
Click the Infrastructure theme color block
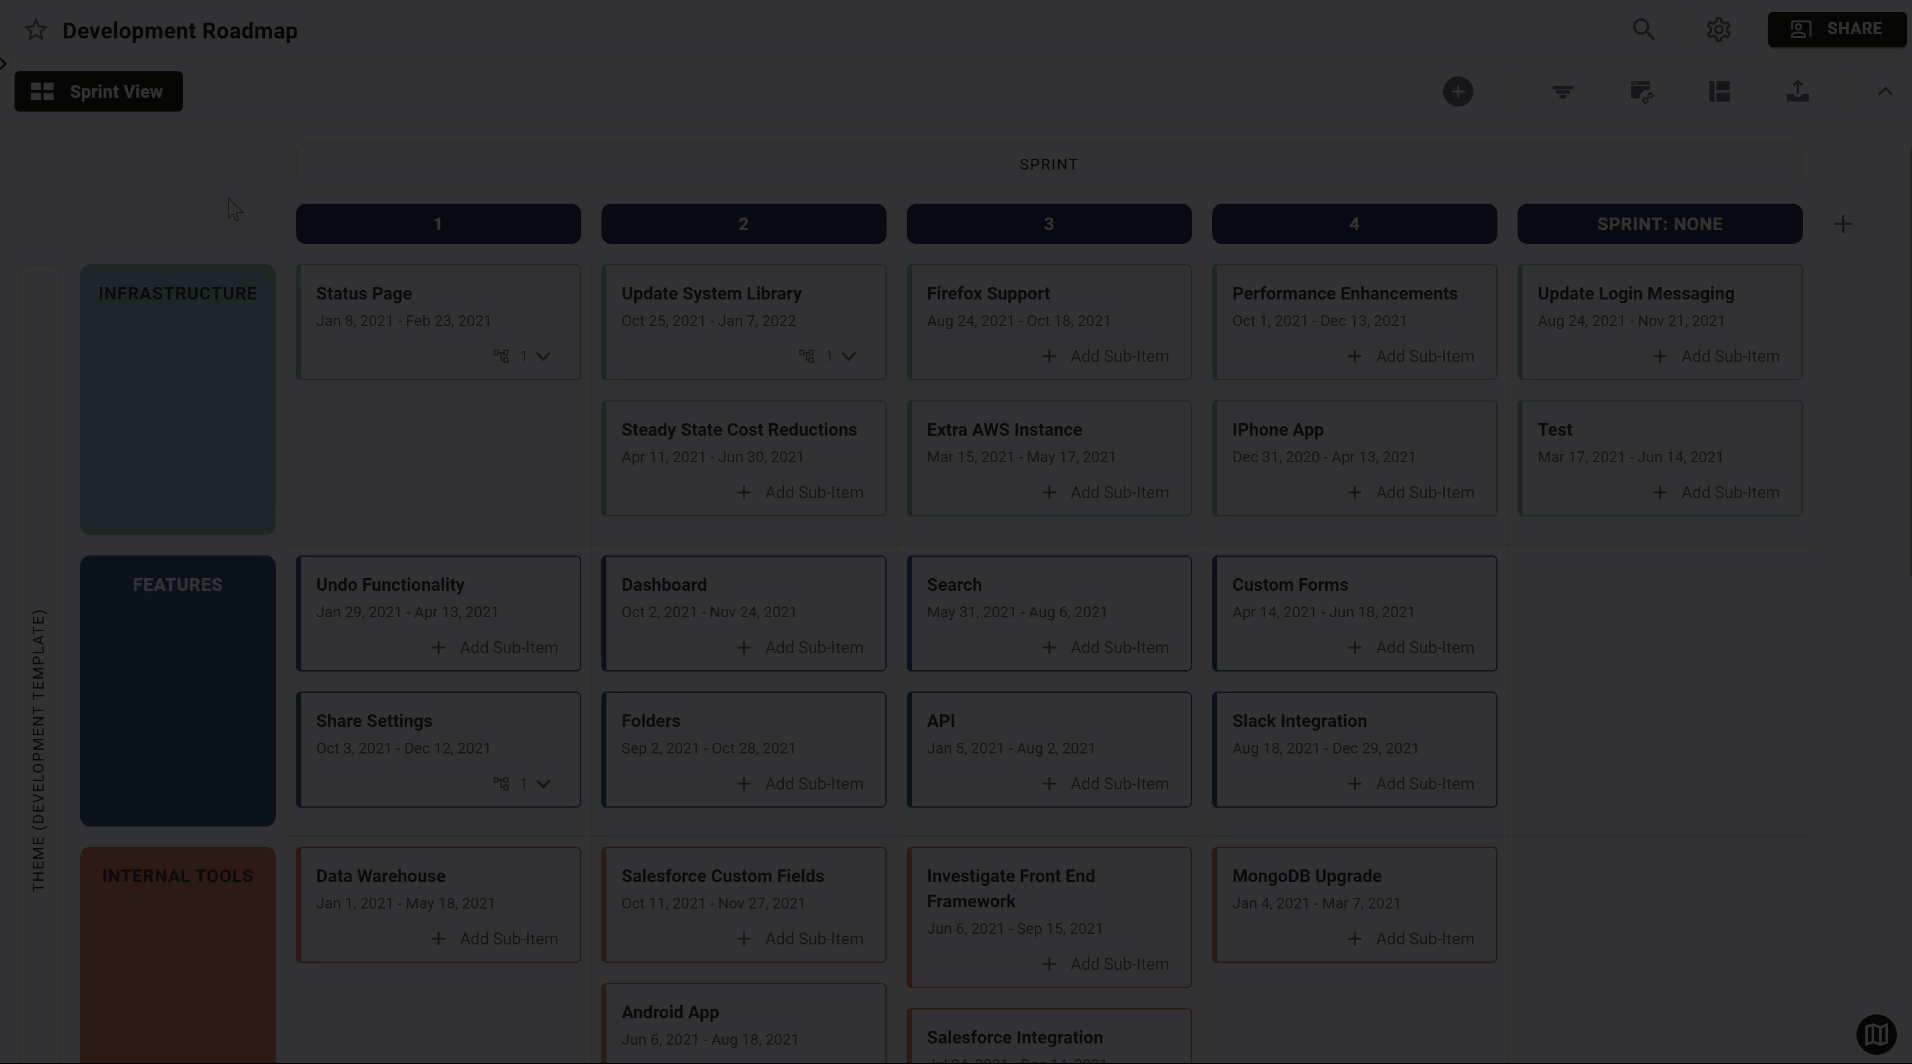[x=178, y=399]
